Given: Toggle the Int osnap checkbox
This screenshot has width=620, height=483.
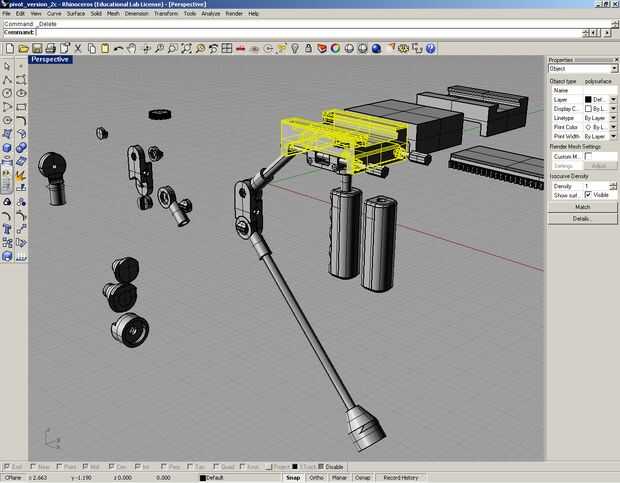Looking at the screenshot, I should tap(138, 467).
